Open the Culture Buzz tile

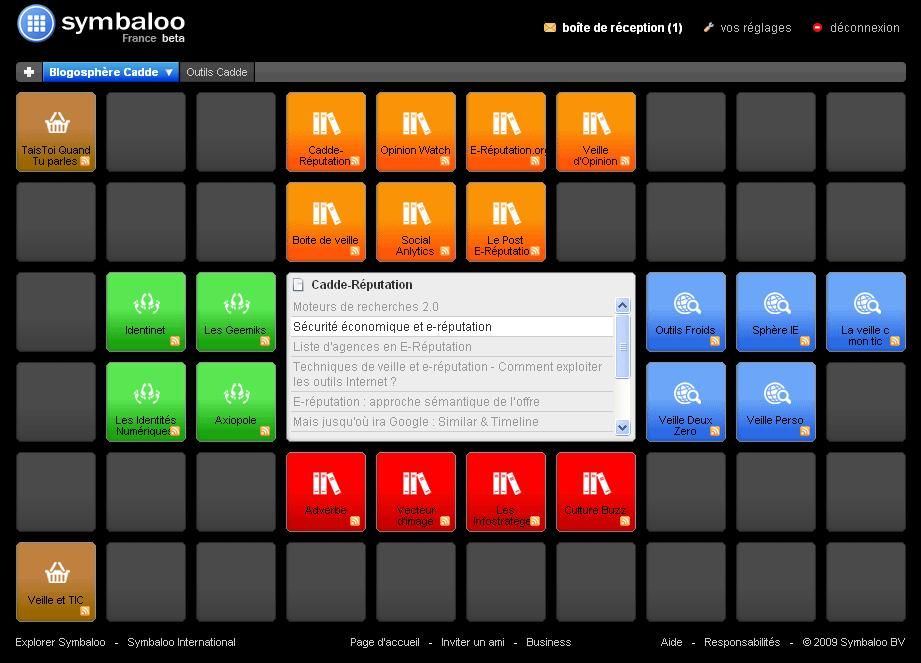click(596, 492)
